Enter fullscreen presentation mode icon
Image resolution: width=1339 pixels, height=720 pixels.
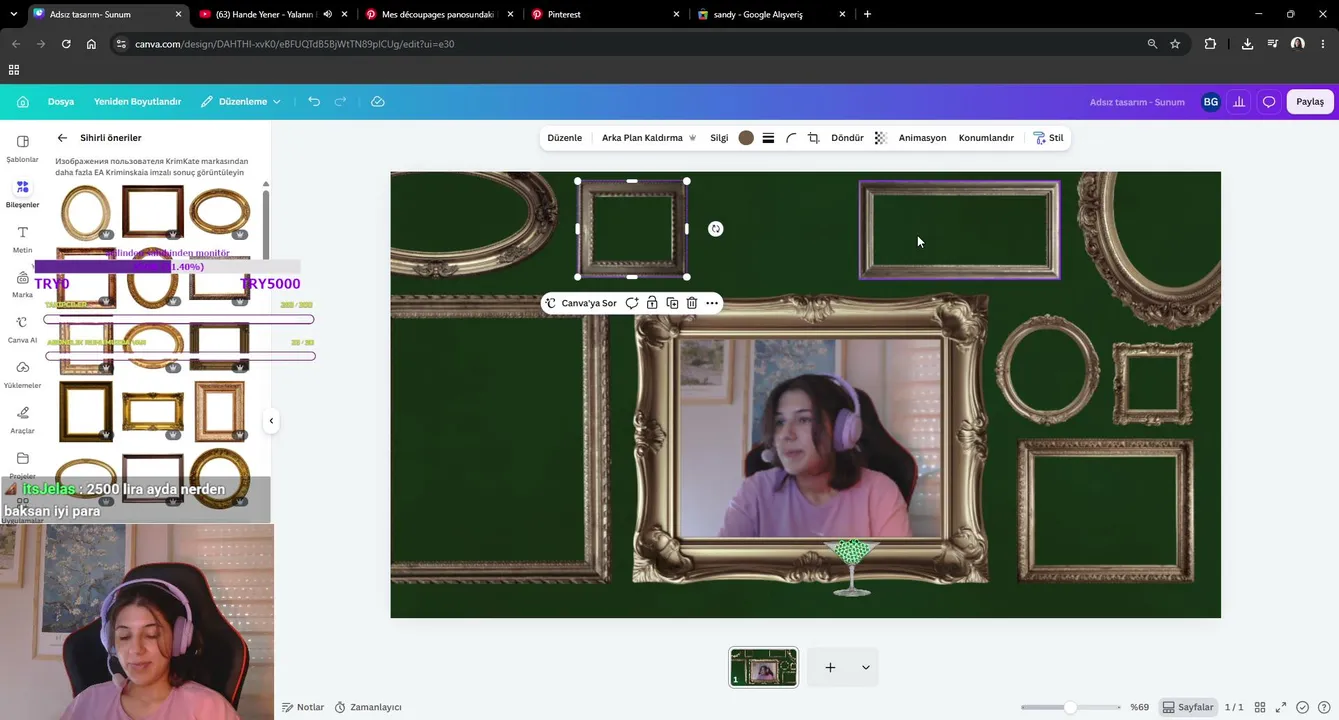(1281, 707)
